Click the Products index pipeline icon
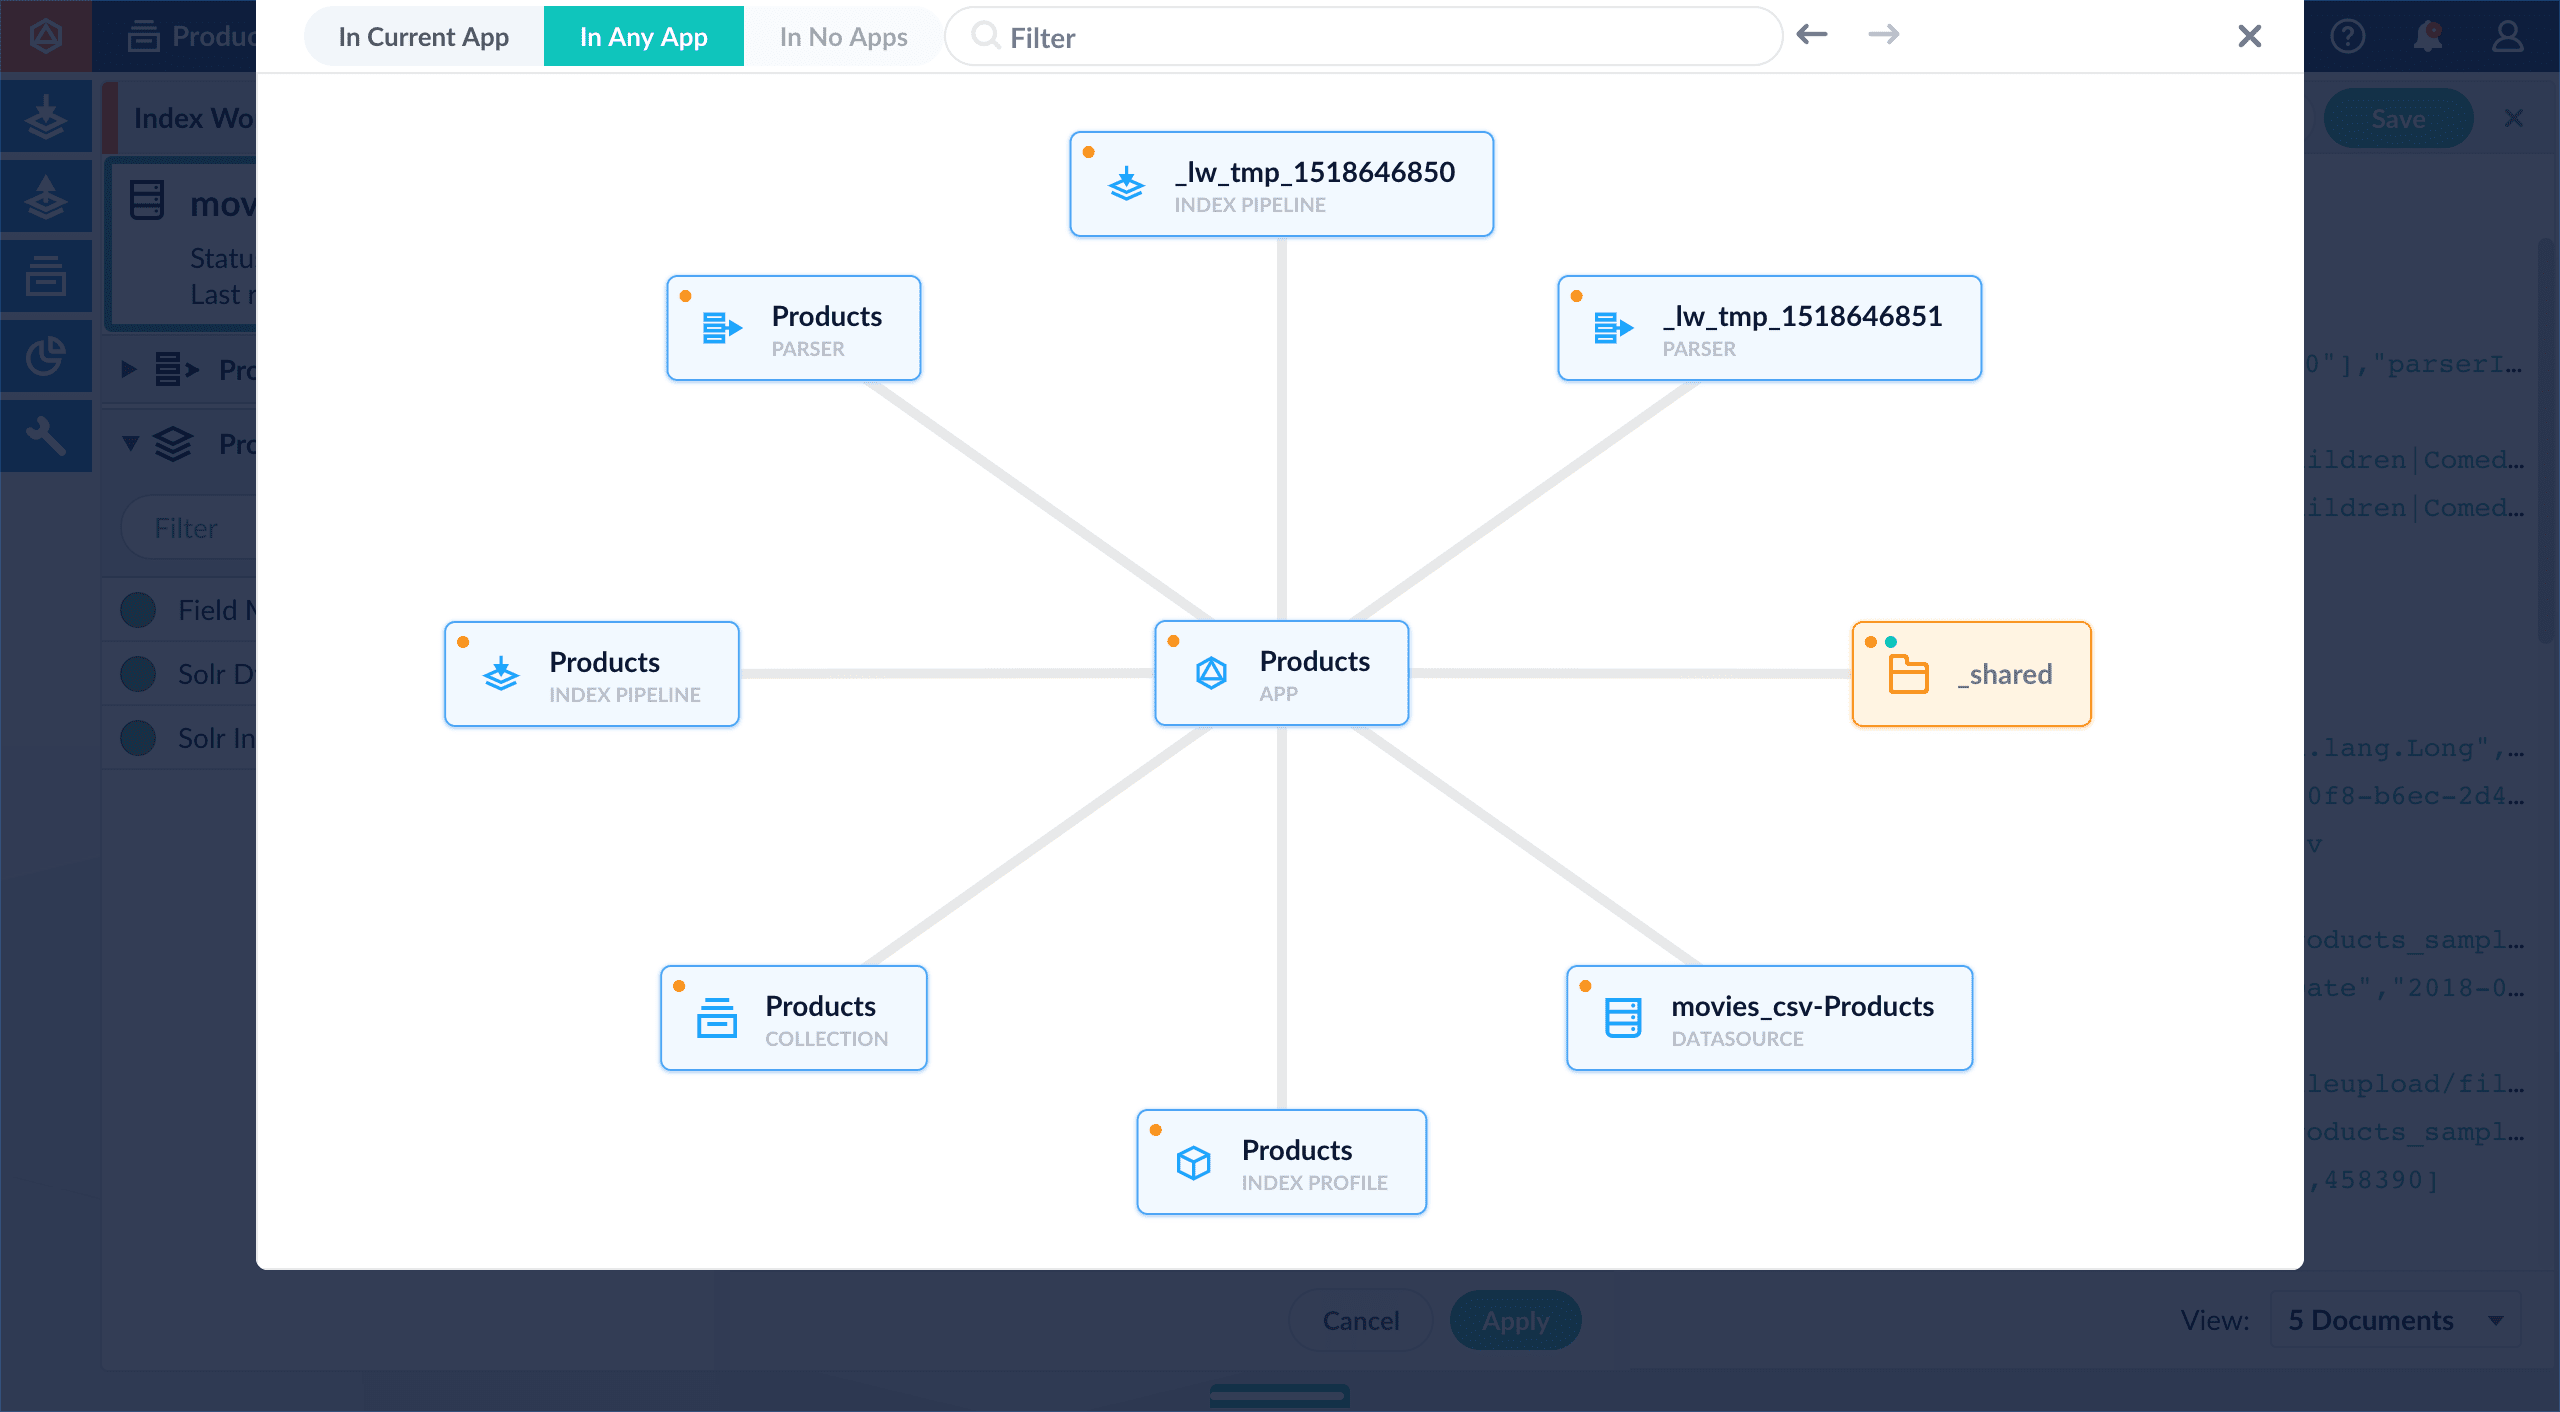This screenshot has height=1412, width=2560. pyautogui.click(x=501, y=674)
